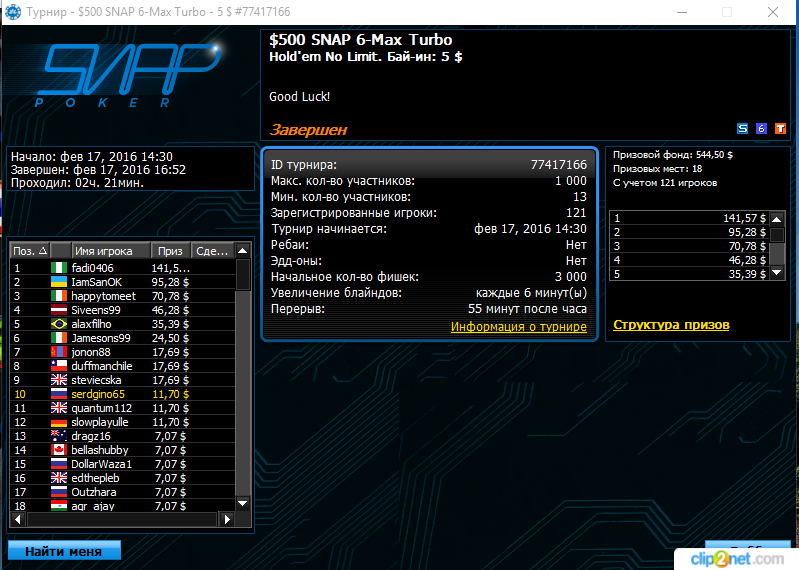The height and width of the screenshot is (570, 799).
Task: Select player row serdgino65
Action: tap(123, 394)
